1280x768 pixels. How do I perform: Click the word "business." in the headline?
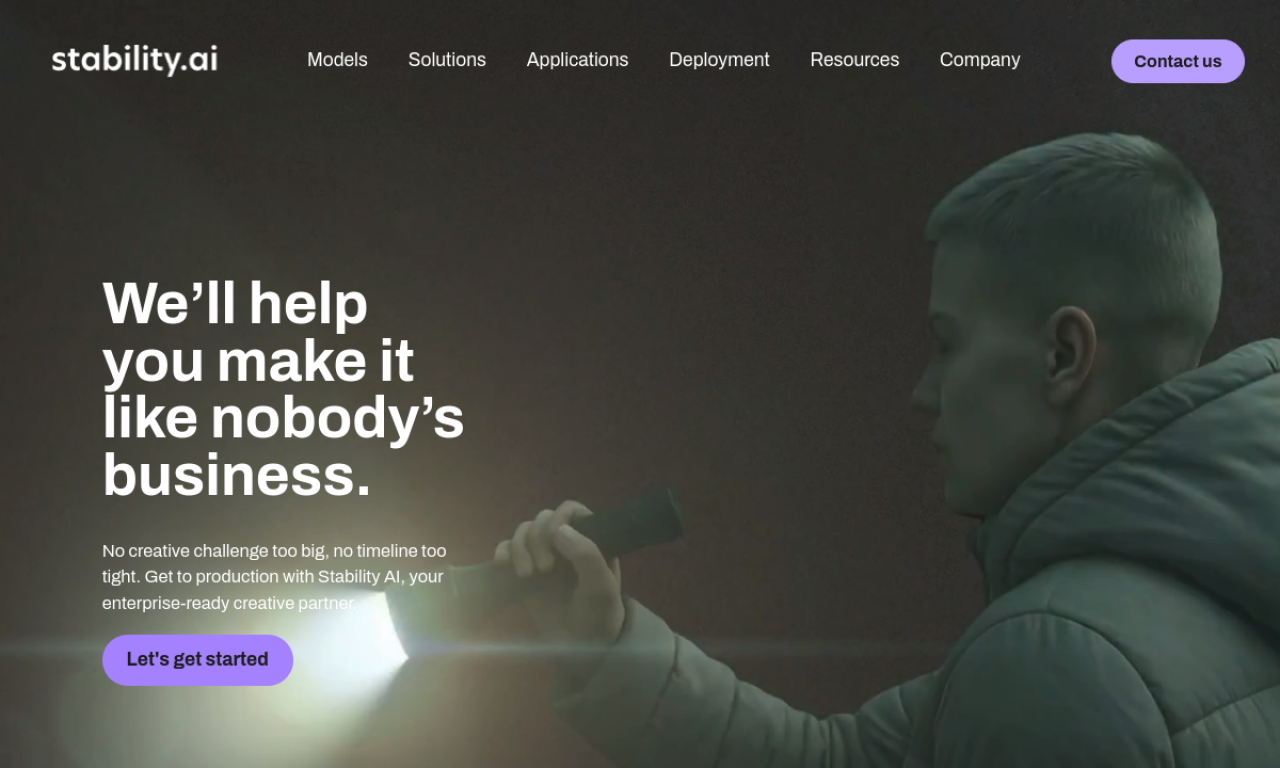click(237, 475)
